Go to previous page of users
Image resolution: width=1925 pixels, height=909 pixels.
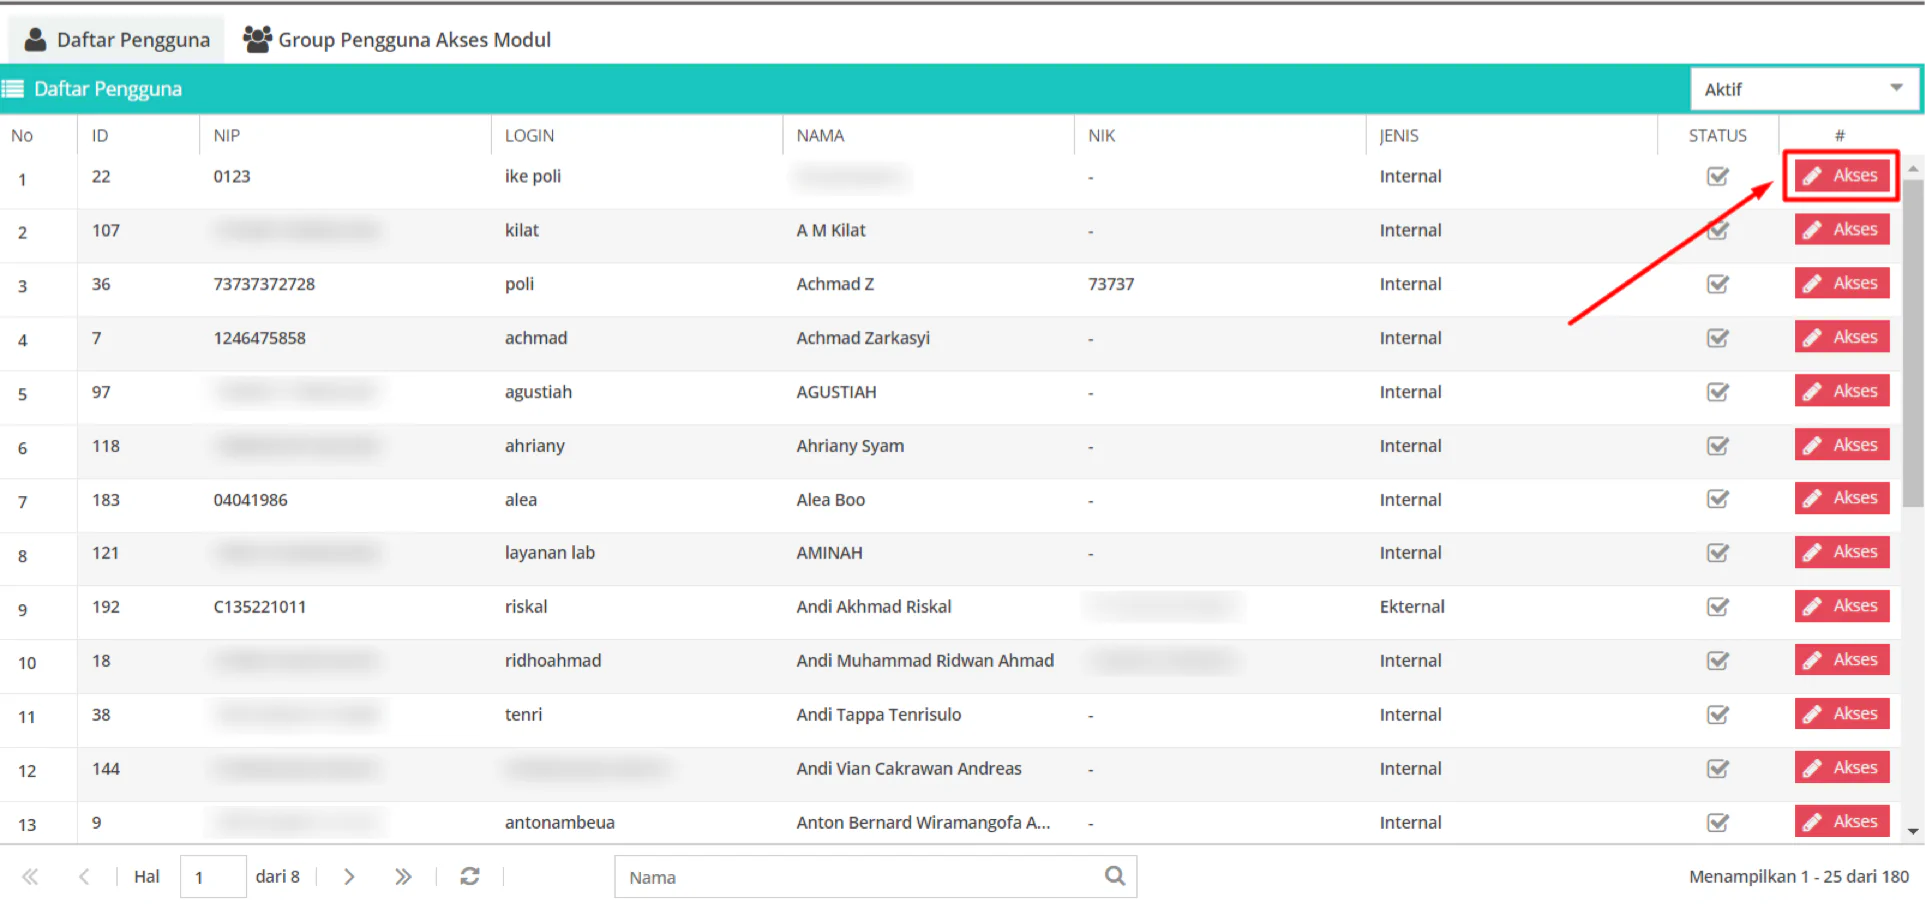pos(84,877)
